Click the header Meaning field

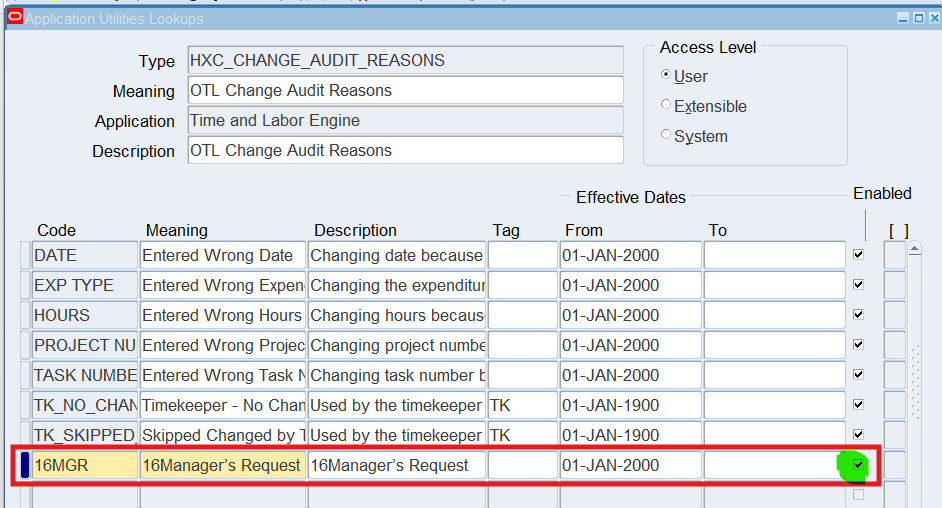[x=405, y=91]
